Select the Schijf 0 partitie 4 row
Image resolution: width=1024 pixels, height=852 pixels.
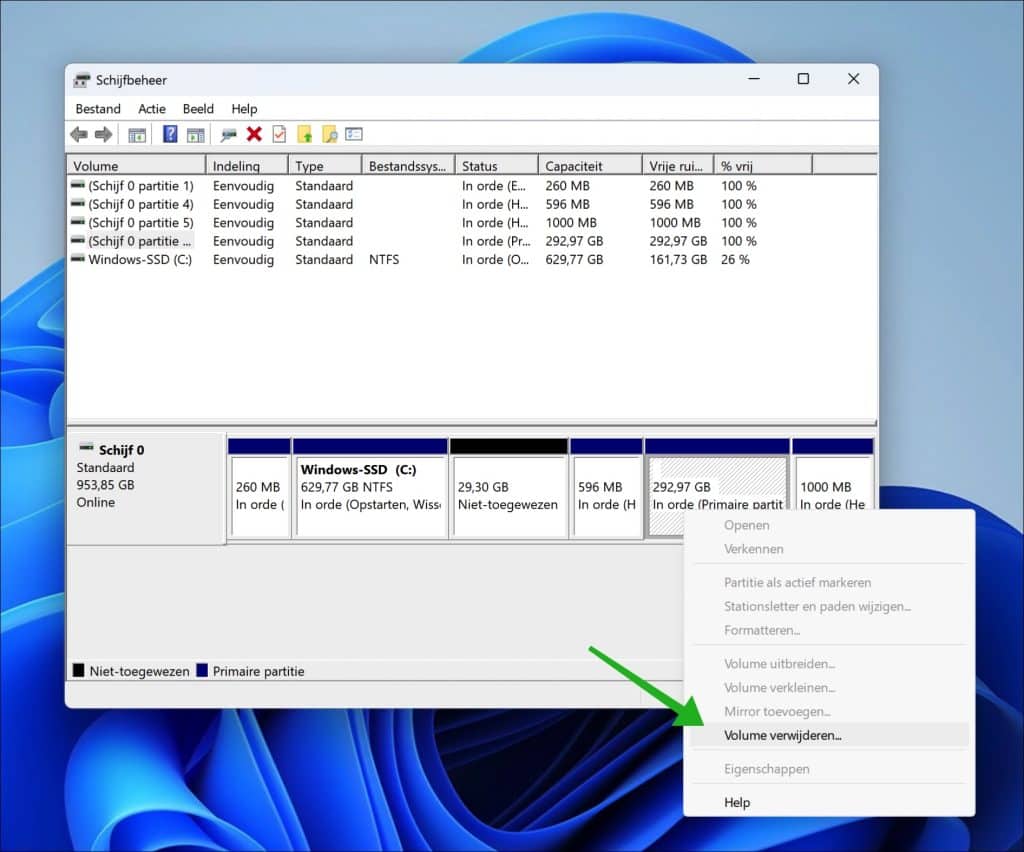[140, 204]
